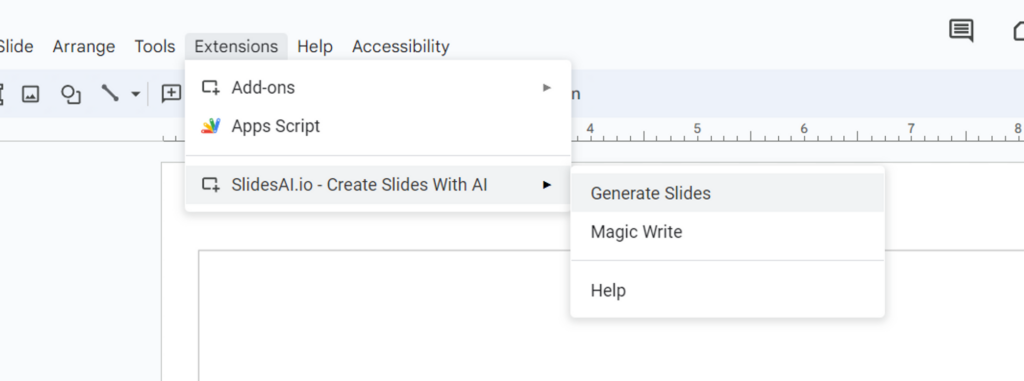Expand the Line tool dropdown arrow
The height and width of the screenshot is (381, 1024).
click(x=135, y=94)
